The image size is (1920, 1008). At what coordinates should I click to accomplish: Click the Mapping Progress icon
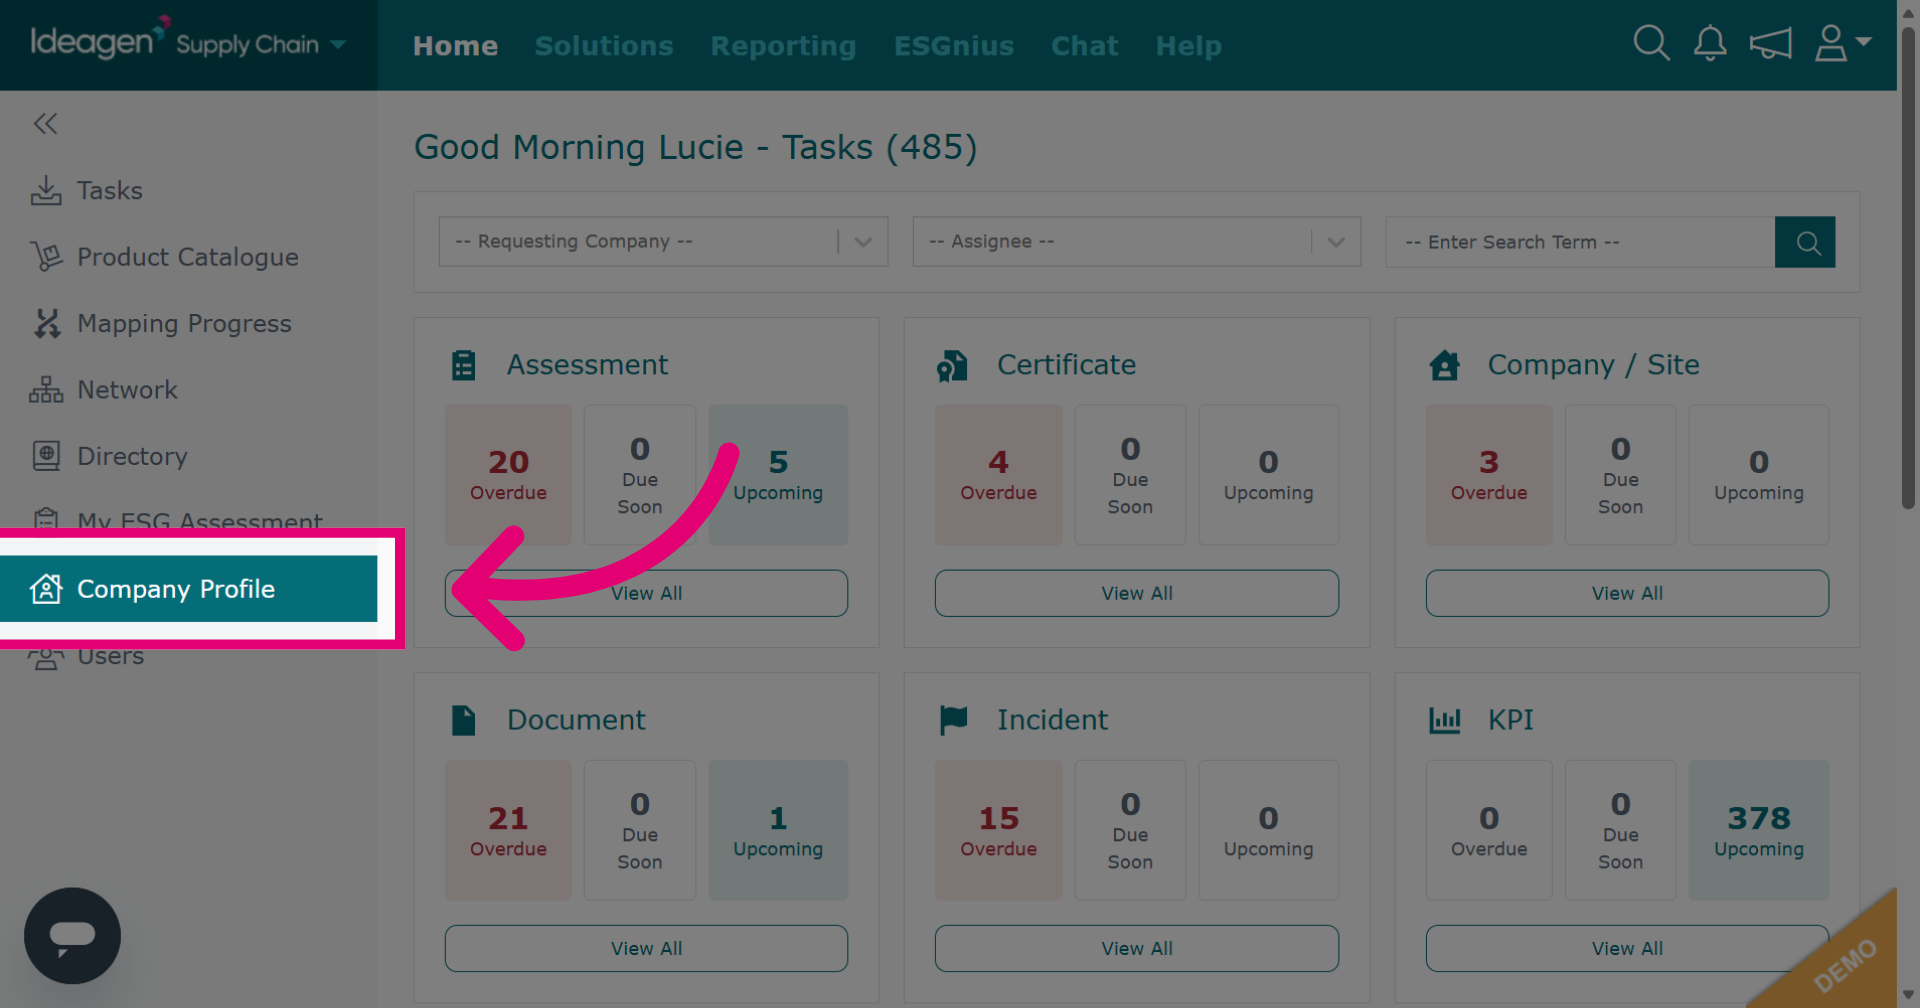pos(47,323)
